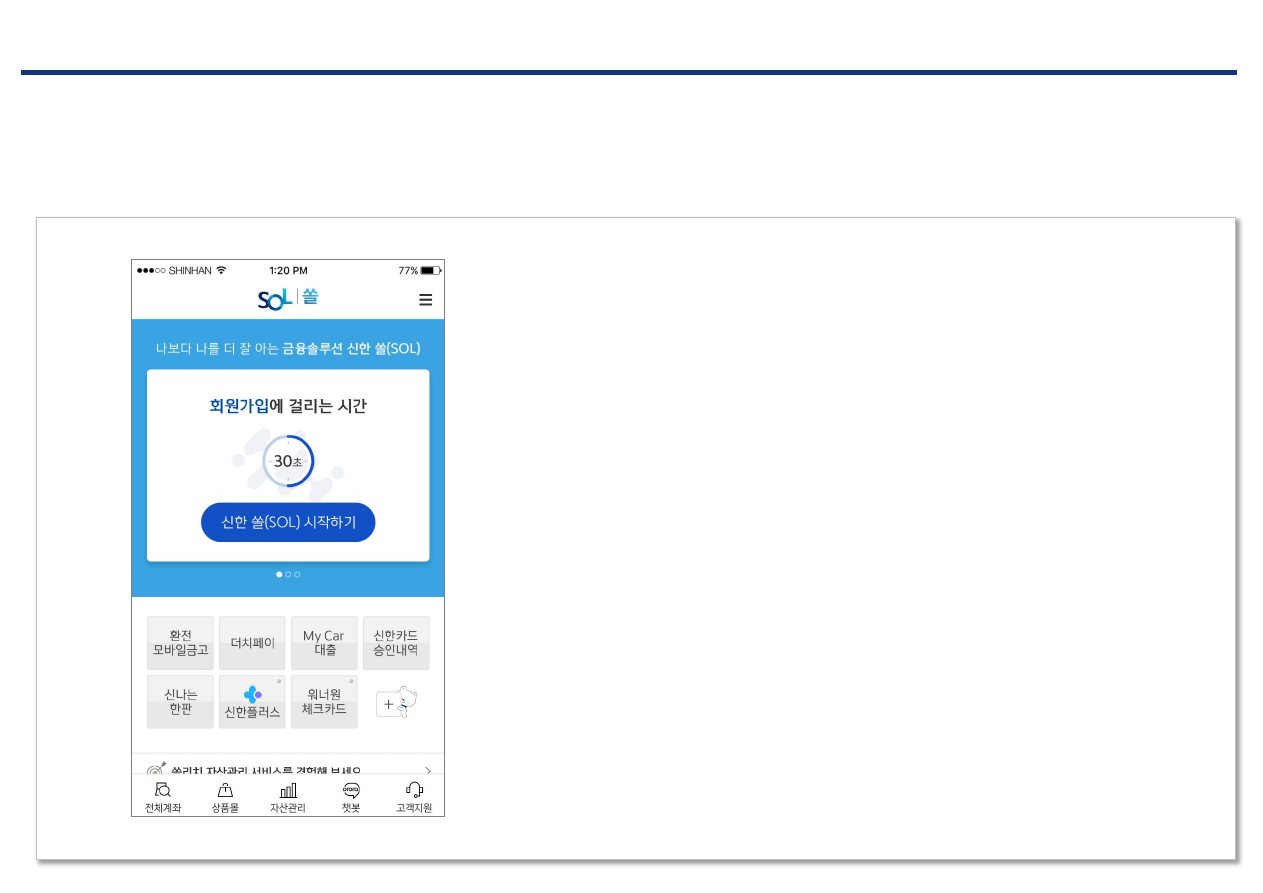Launch the 신나는 한판 tile
Image resolution: width=1263 pixels, height=893 pixels.
click(180, 702)
